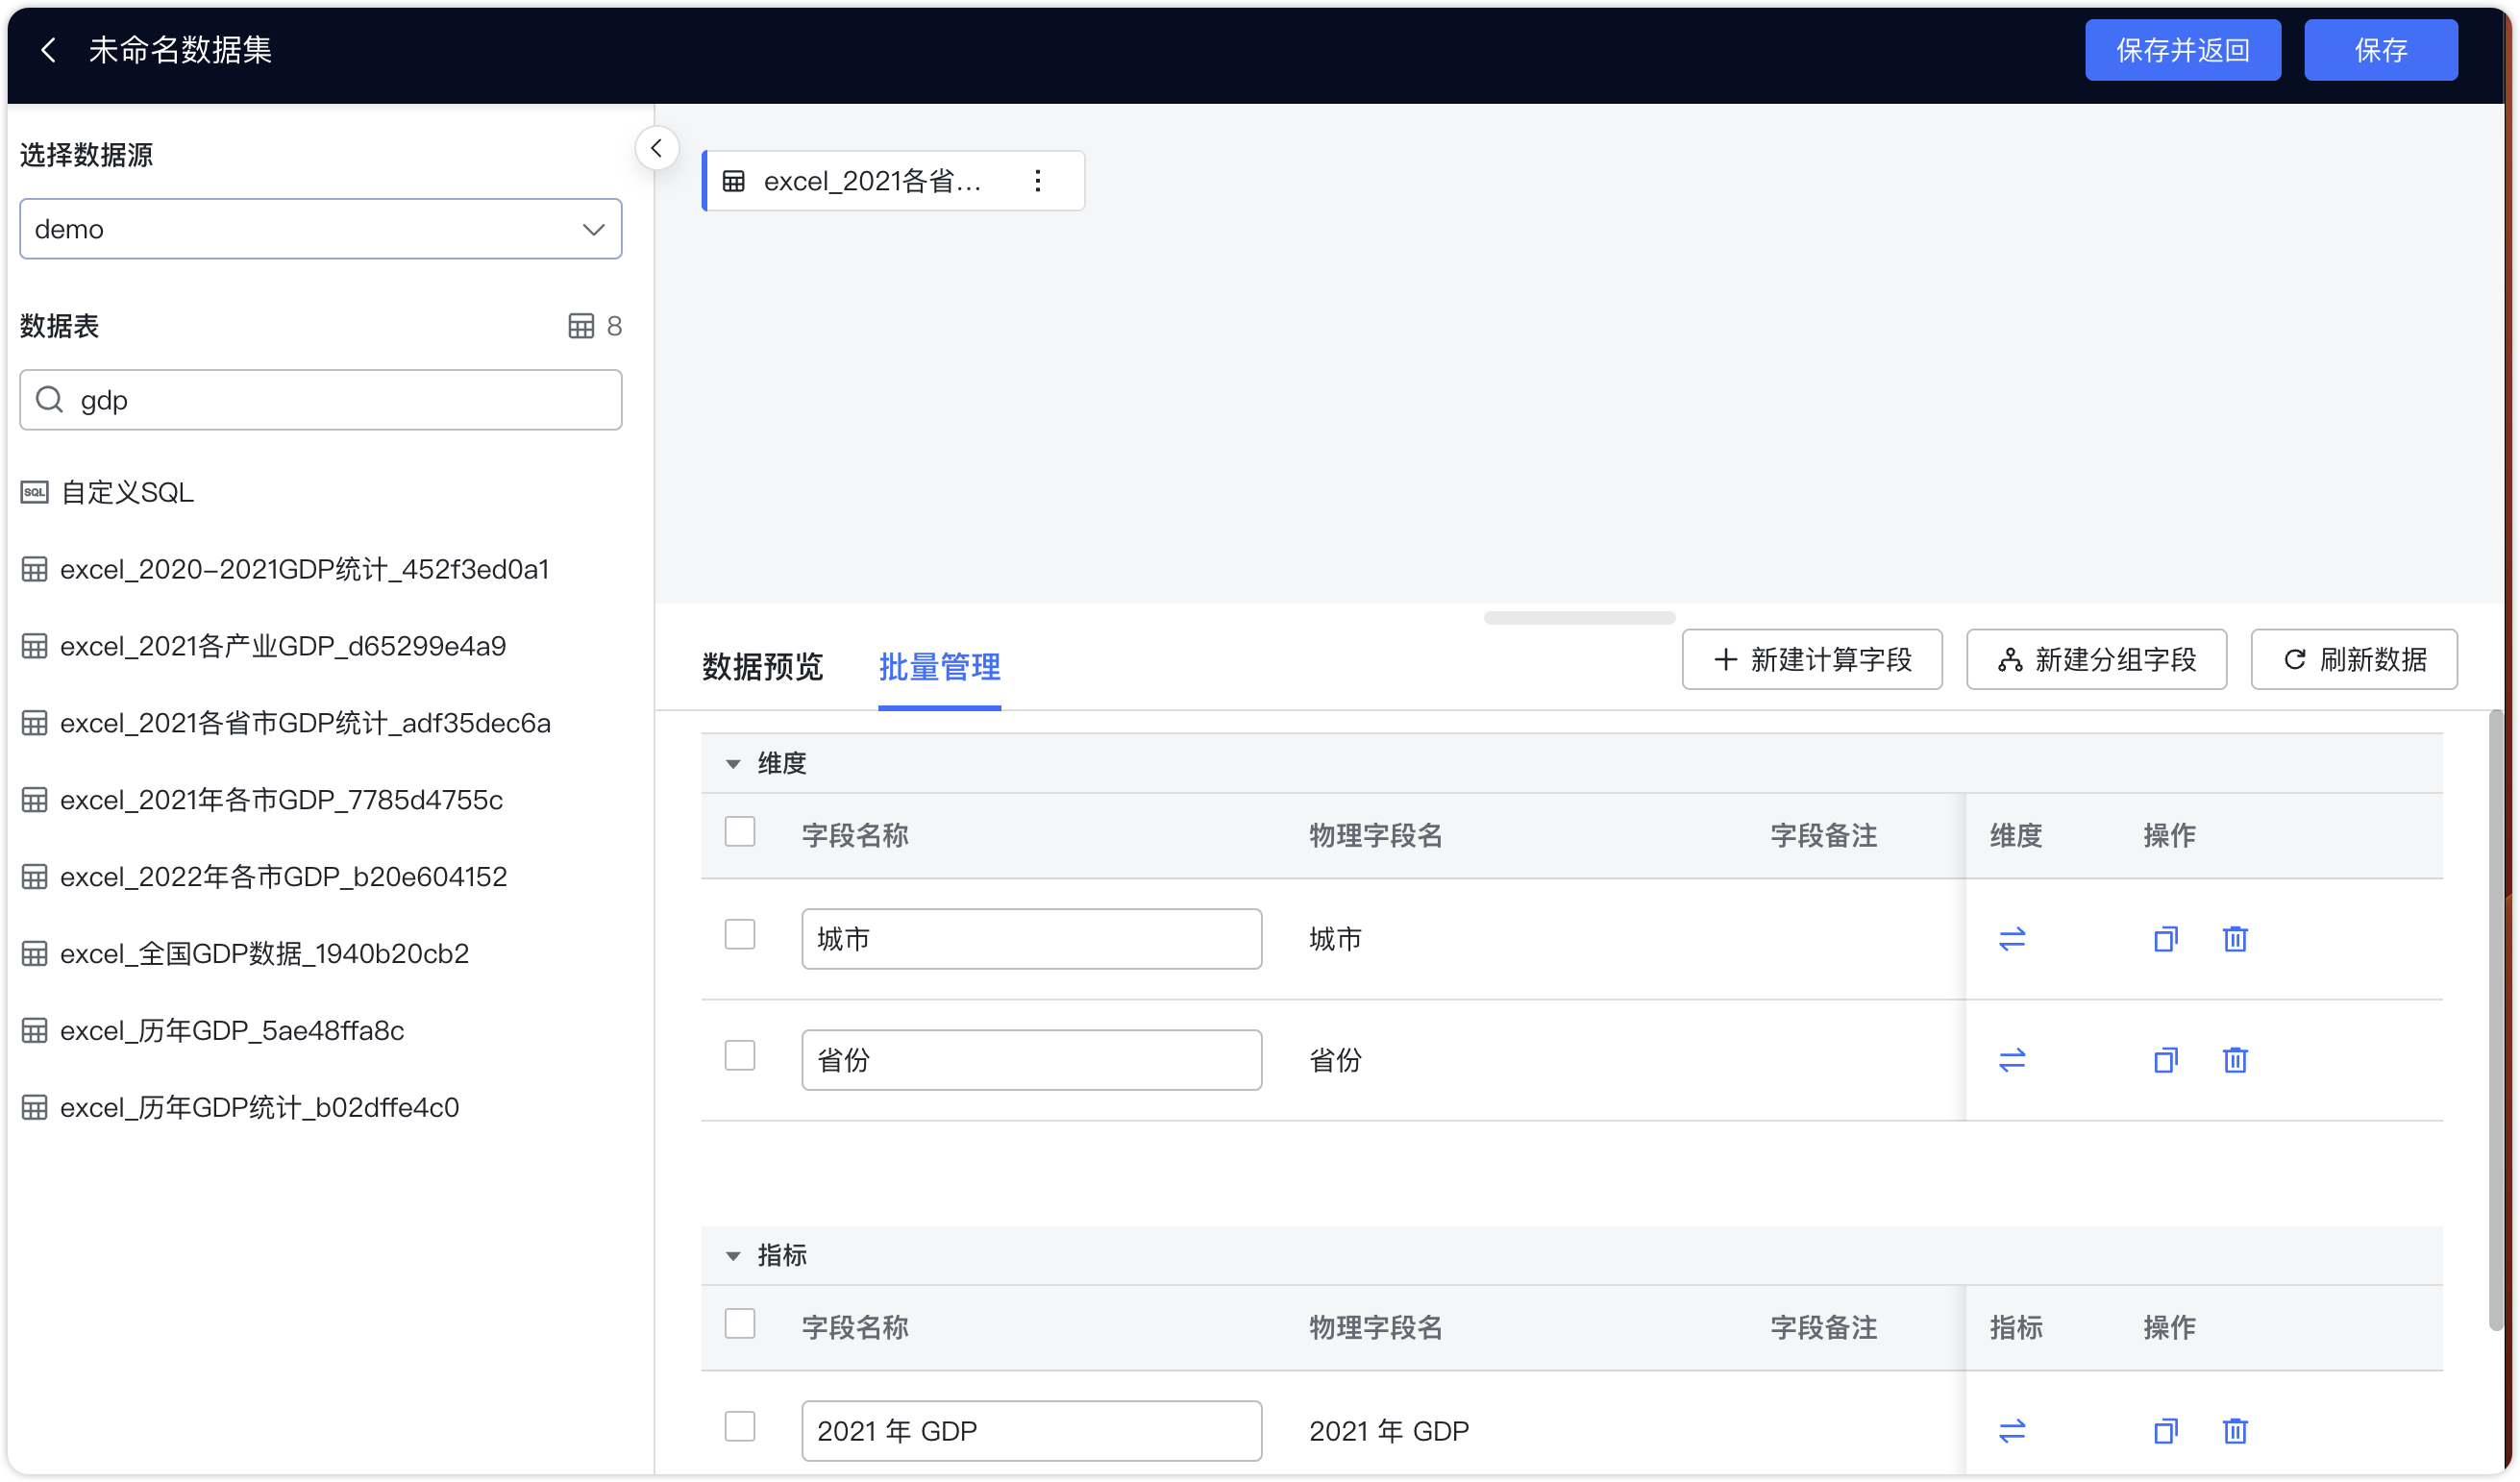Check the select-all checkbox in the 维度 header

pyautogui.click(x=740, y=832)
